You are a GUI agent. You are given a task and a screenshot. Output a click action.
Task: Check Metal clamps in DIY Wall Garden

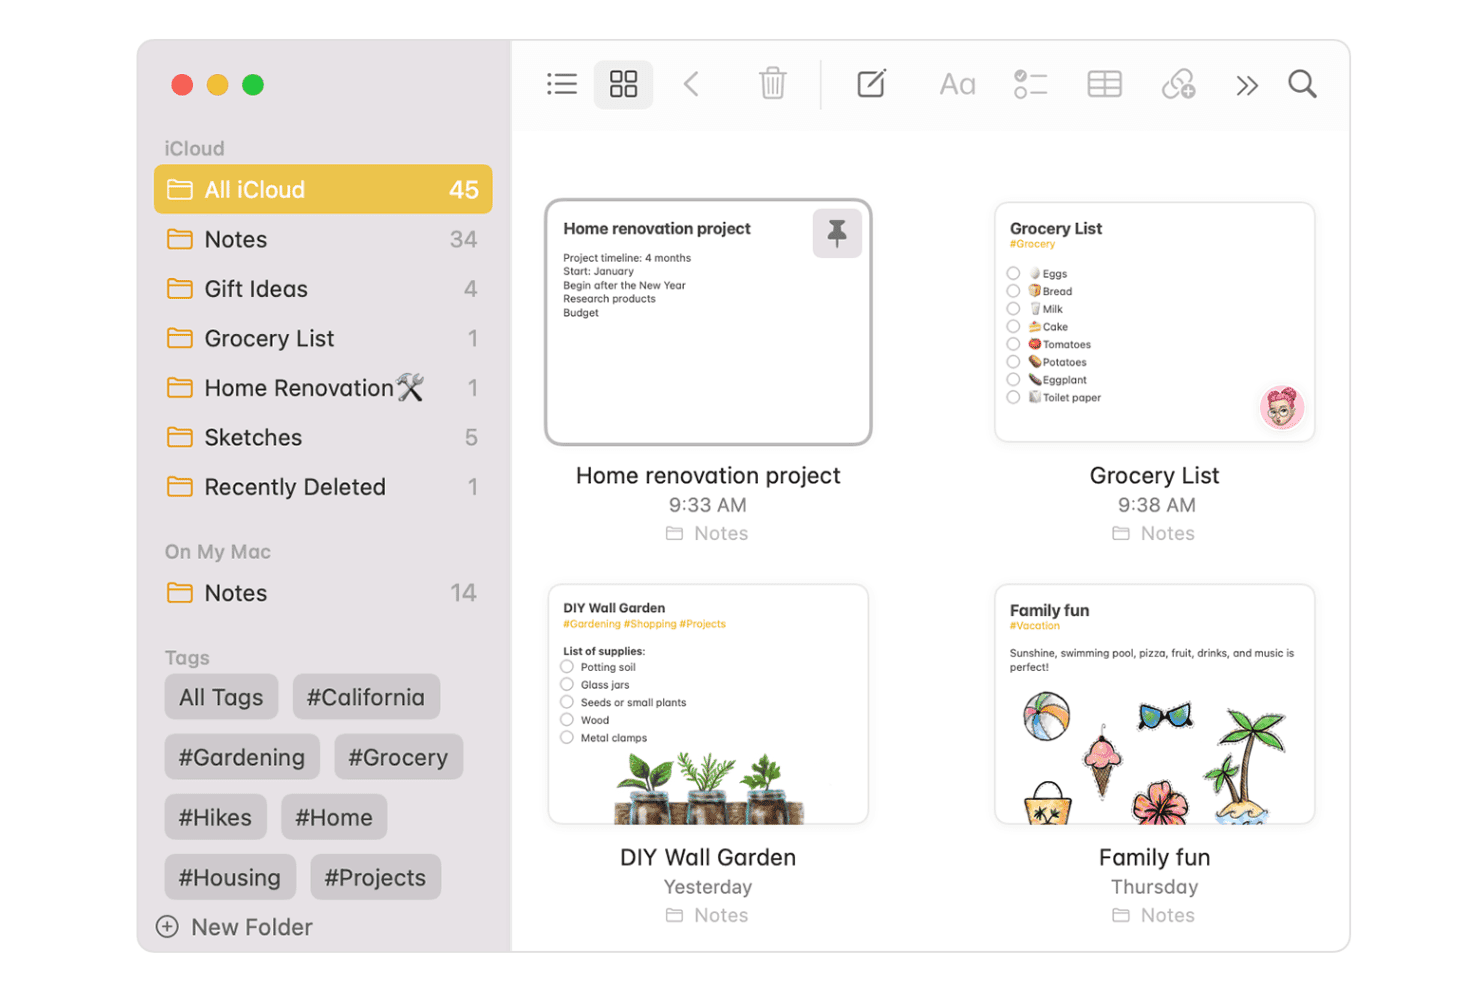click(x=567, y=738)
